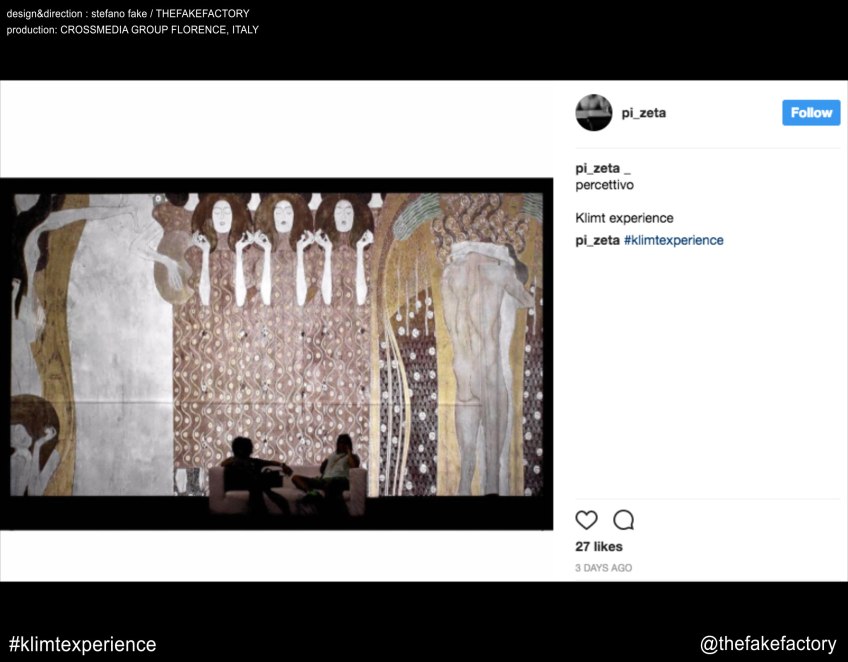Open the pi_zeta username beside the avatar

(x=643, y=113)
